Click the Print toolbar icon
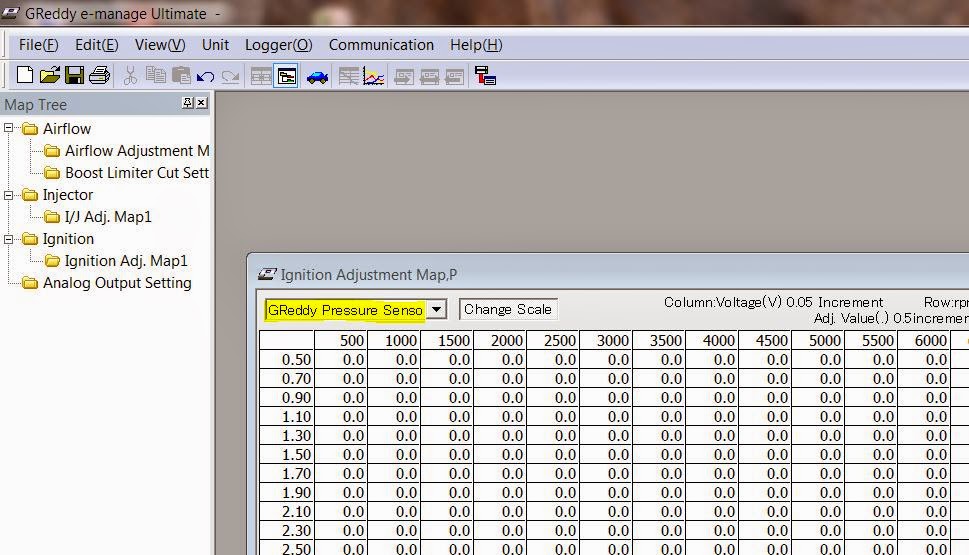 coord(99,76)
